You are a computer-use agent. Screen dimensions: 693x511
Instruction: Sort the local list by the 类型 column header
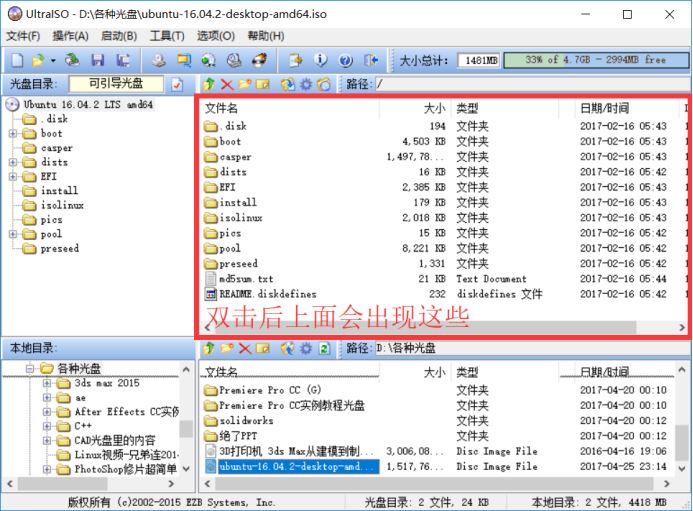(x=506, y=372)
